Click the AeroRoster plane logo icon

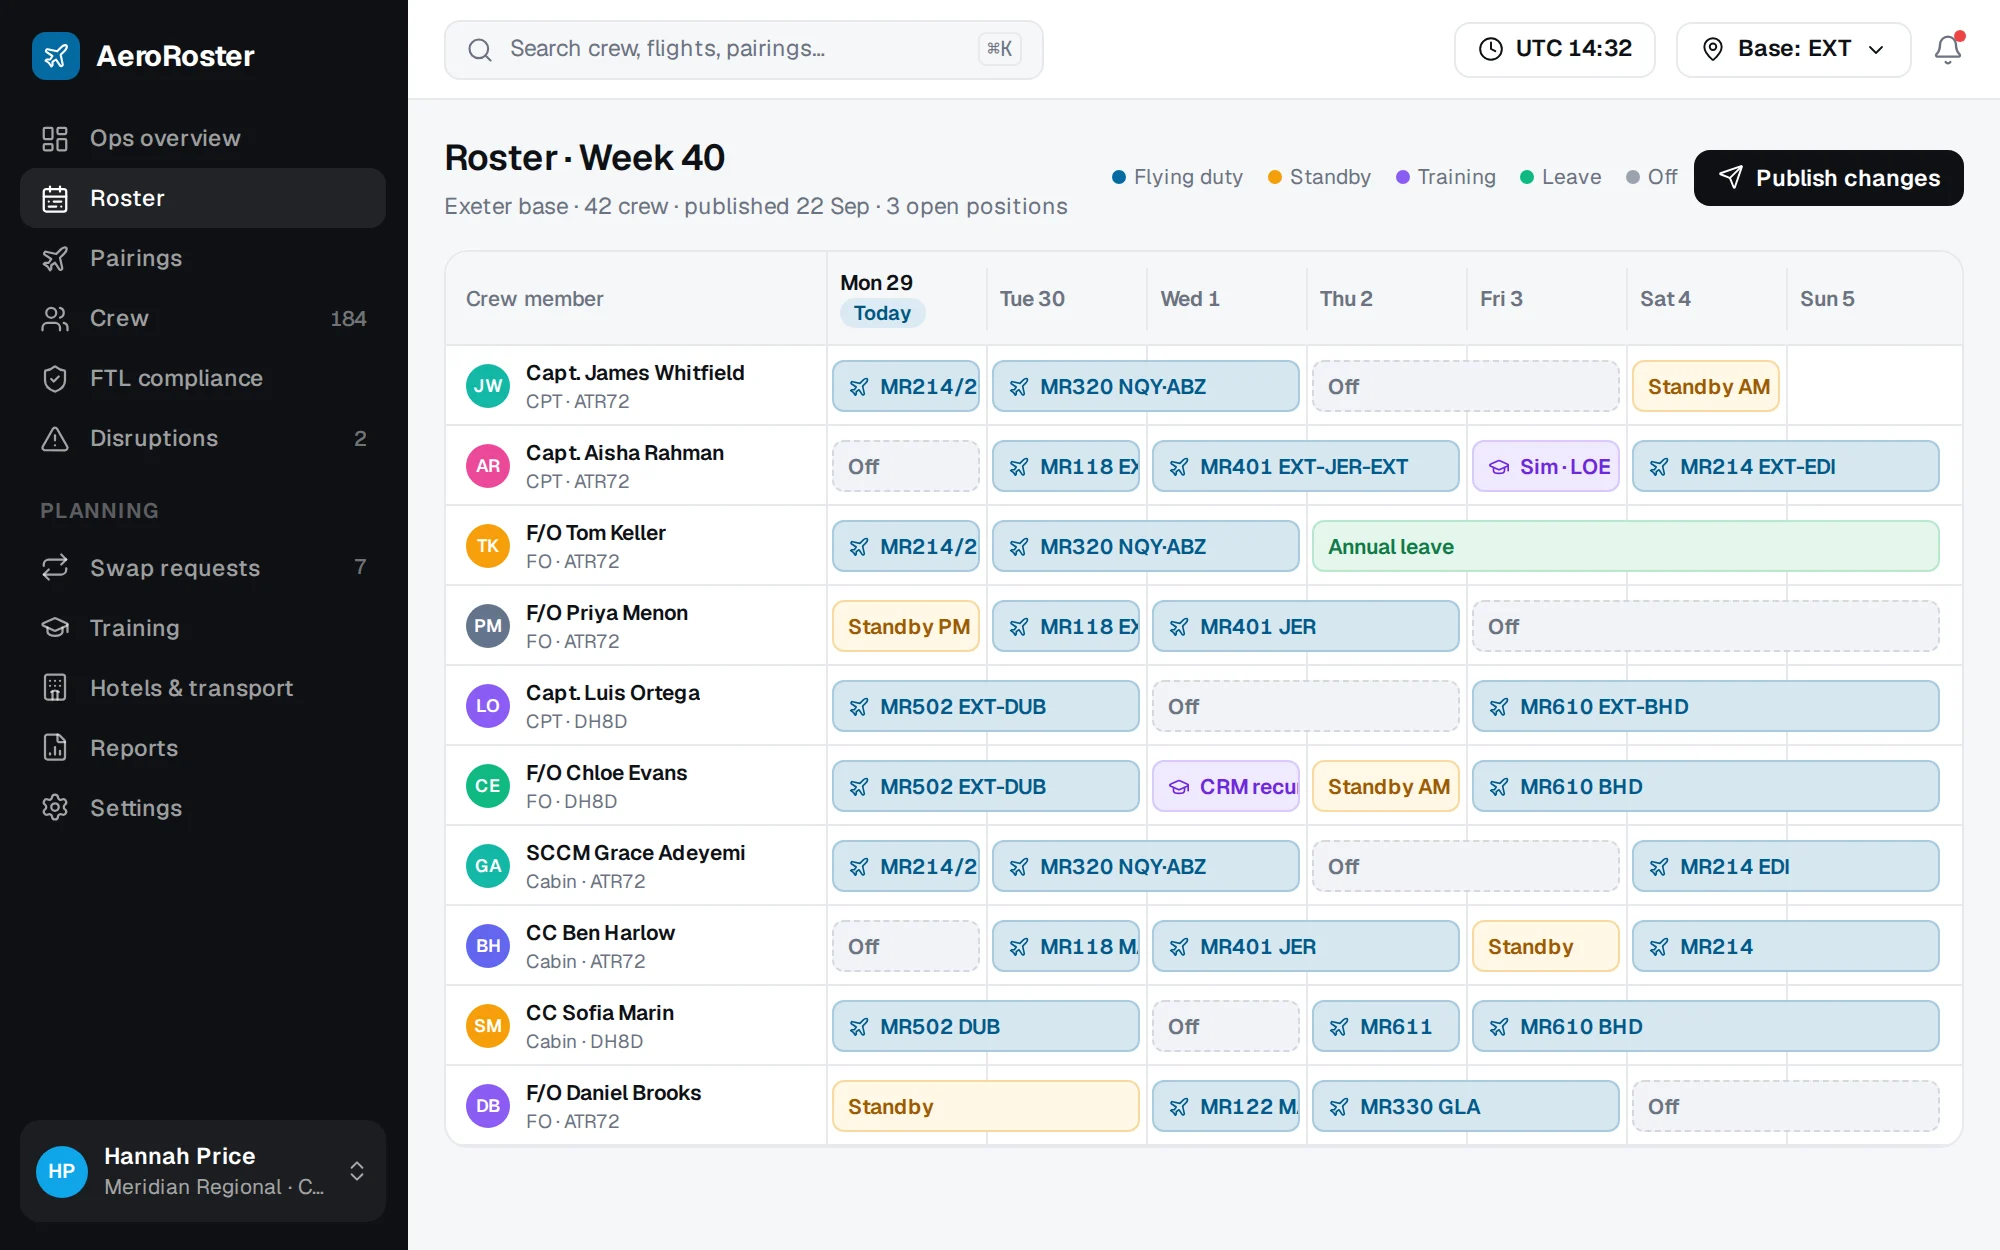click(55, 56)
